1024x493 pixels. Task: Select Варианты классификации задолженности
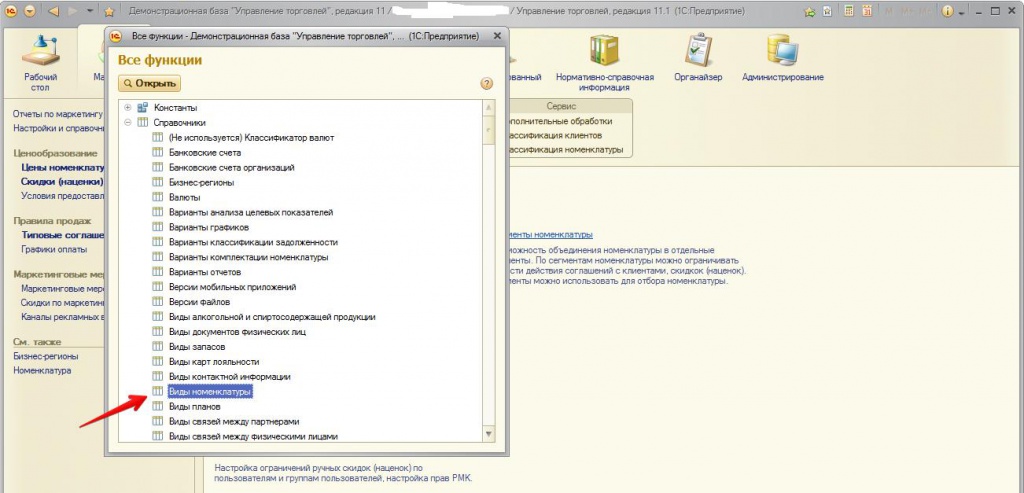[x=253, y=242]
